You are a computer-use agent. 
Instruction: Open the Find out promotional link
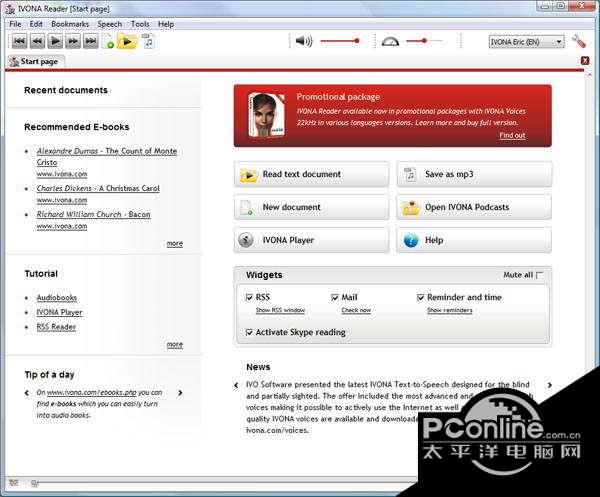(512, 135)
